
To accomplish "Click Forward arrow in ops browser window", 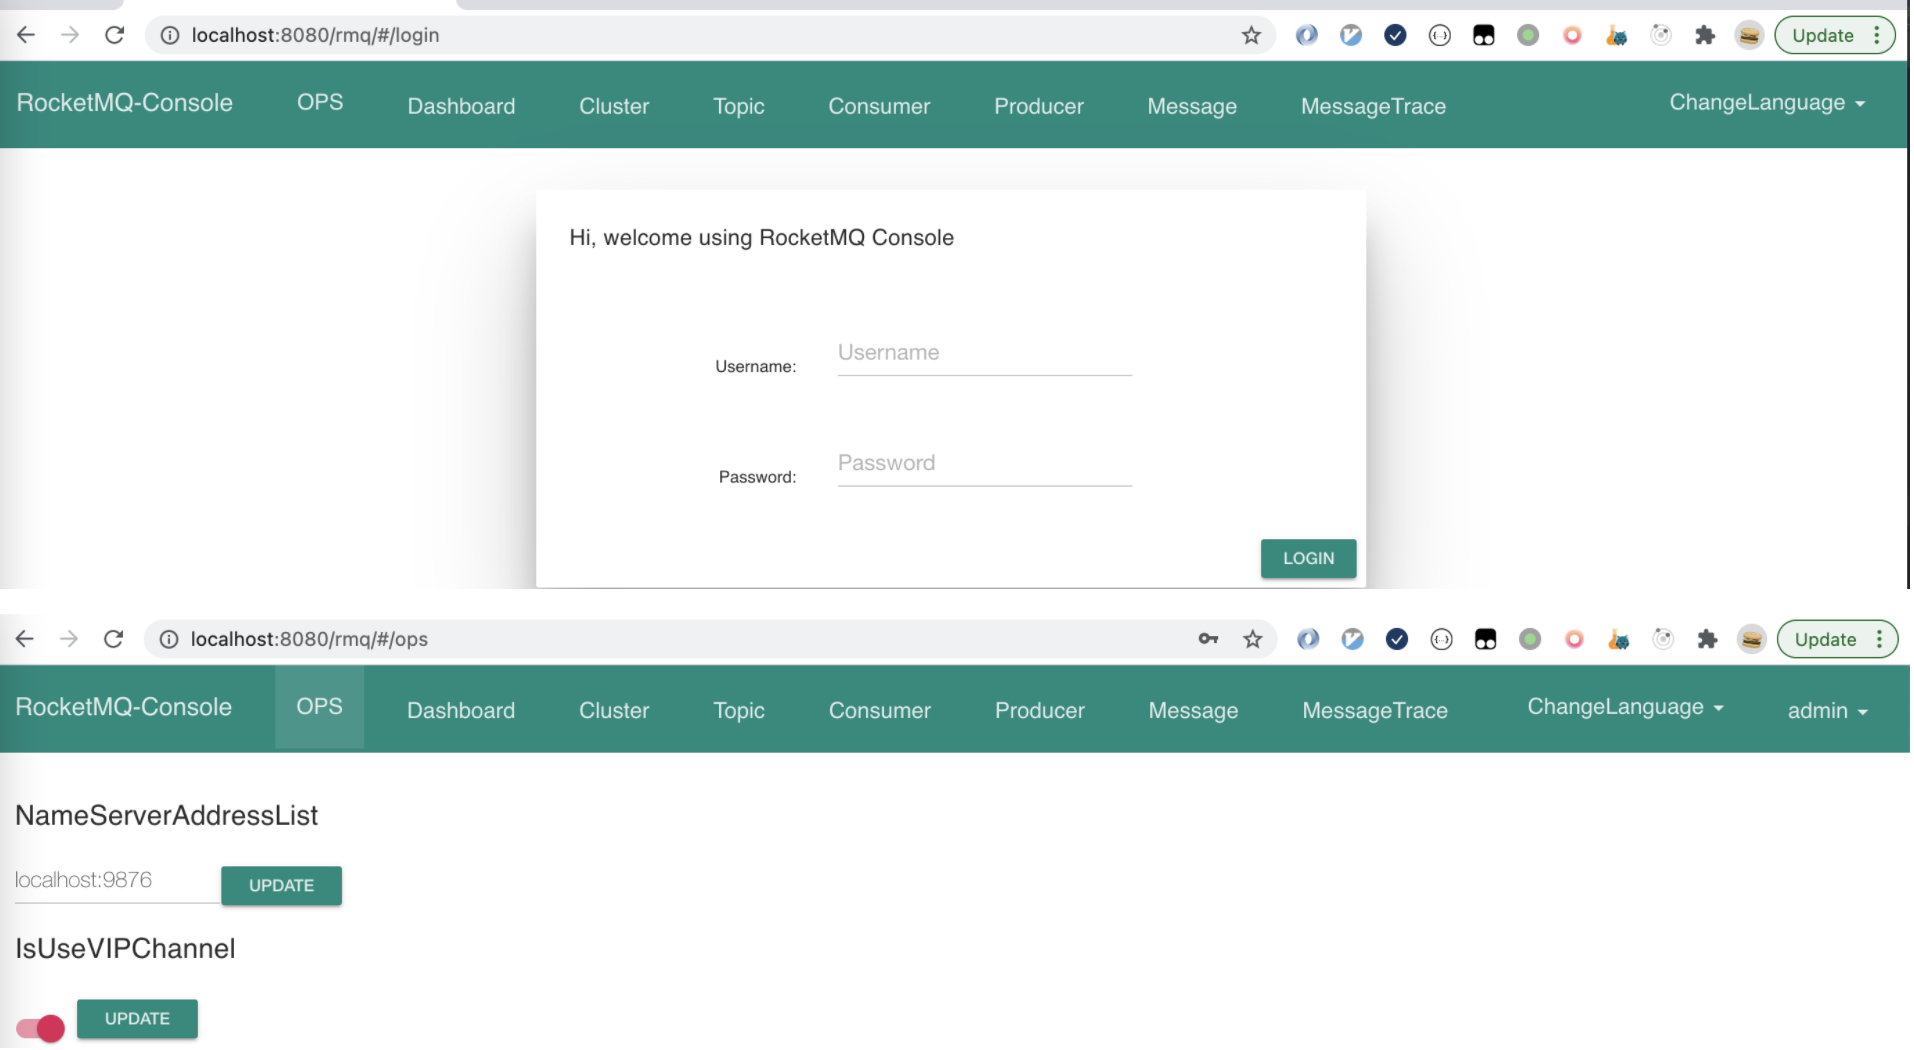I will pos(69,639).
